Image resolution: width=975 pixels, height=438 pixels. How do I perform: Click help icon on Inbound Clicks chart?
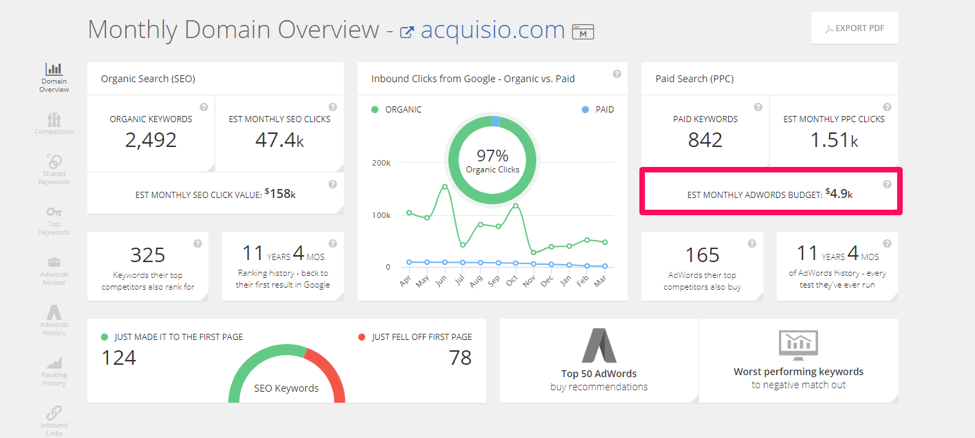(617, 74)
